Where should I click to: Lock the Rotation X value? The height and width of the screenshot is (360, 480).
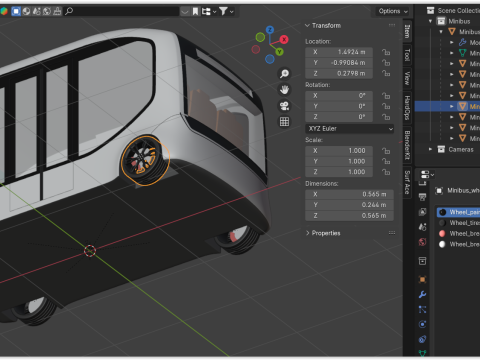(386, 96)
